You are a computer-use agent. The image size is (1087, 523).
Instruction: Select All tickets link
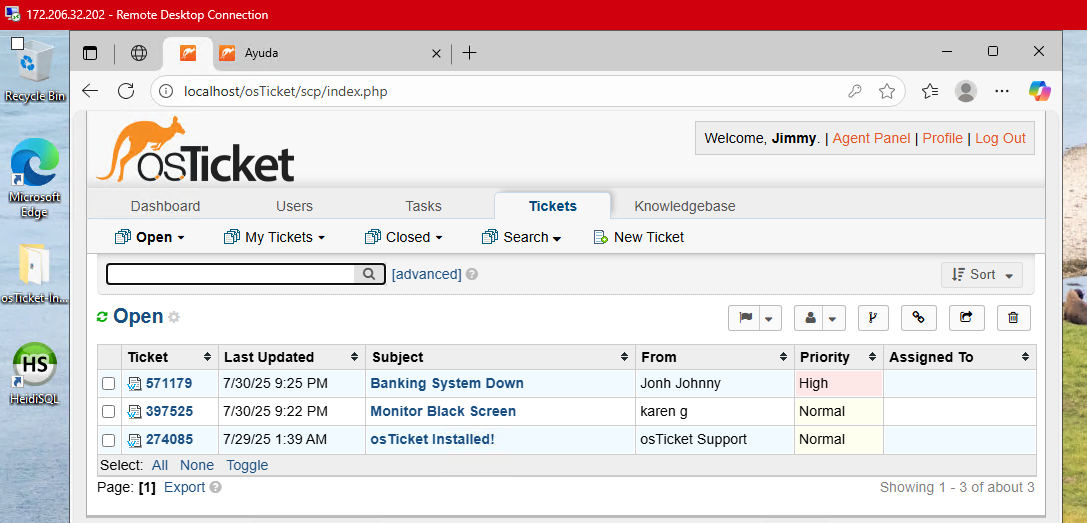159,465
